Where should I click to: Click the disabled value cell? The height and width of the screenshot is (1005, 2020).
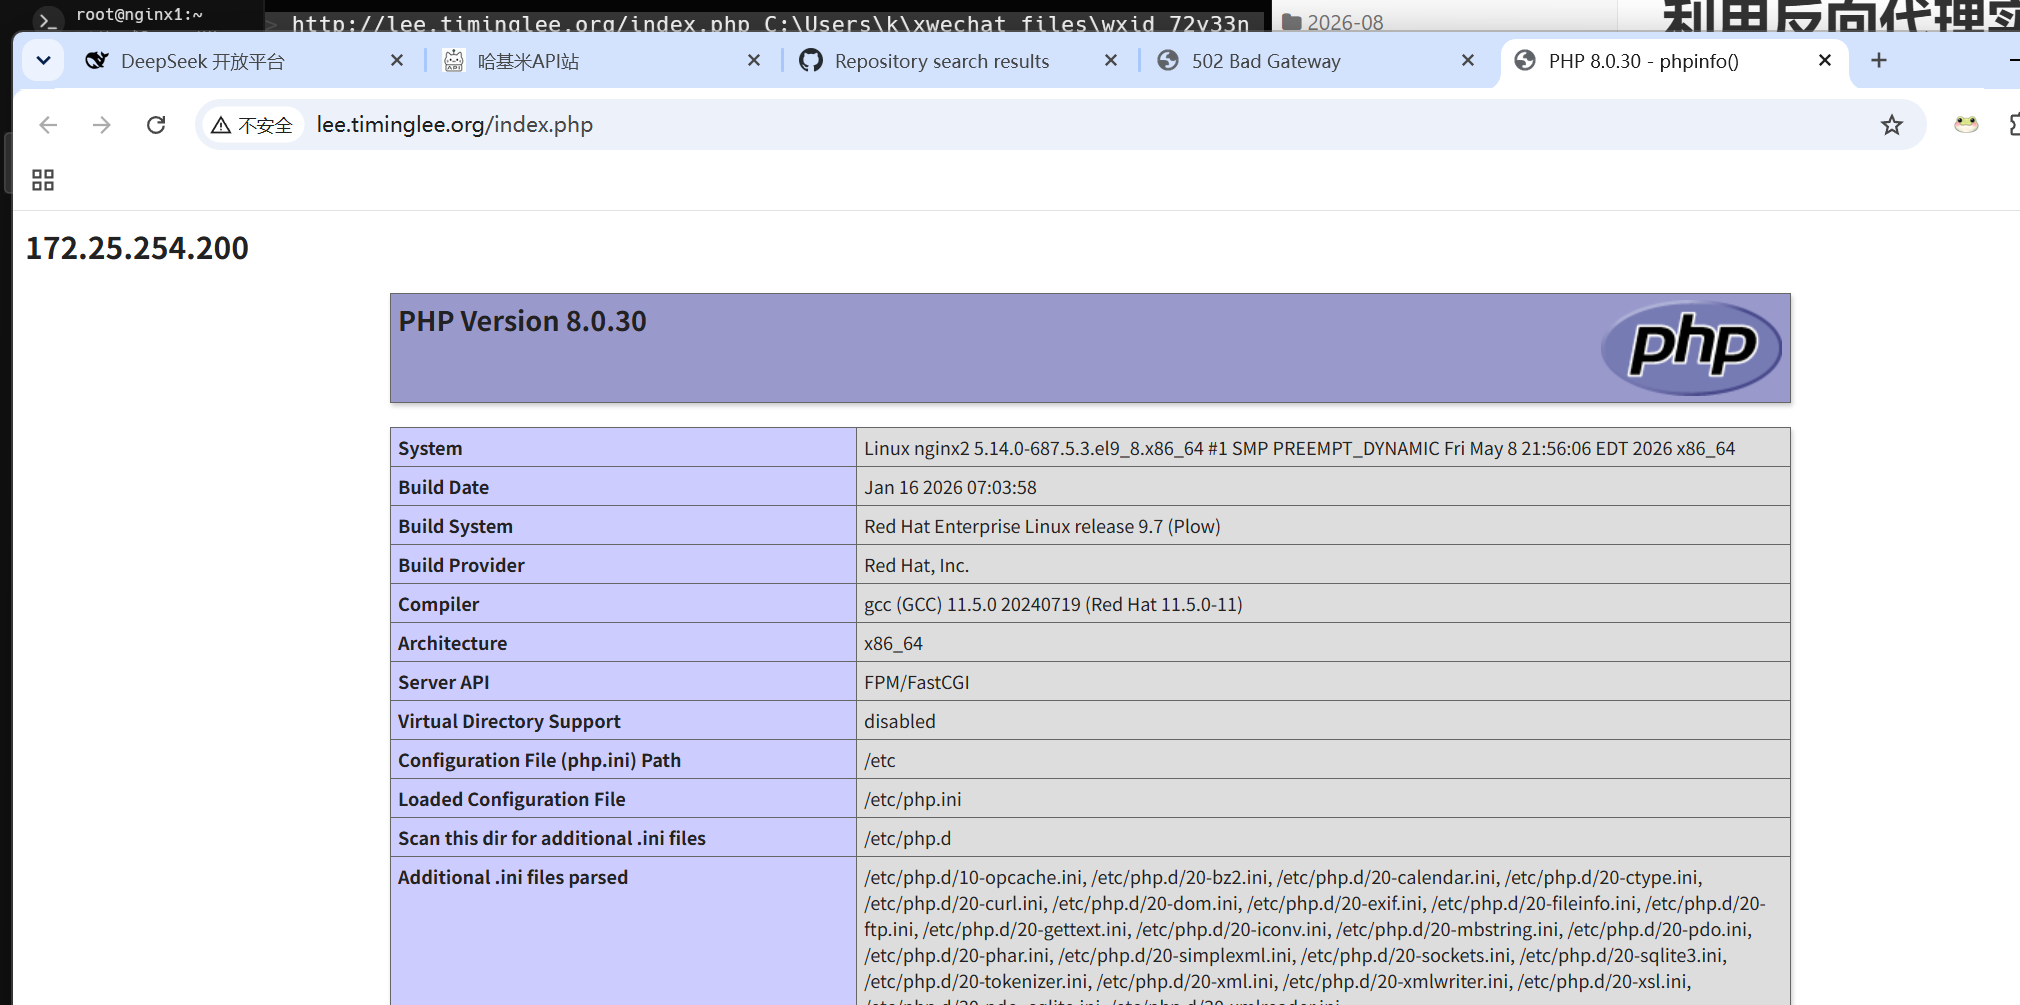point(1323,721)
